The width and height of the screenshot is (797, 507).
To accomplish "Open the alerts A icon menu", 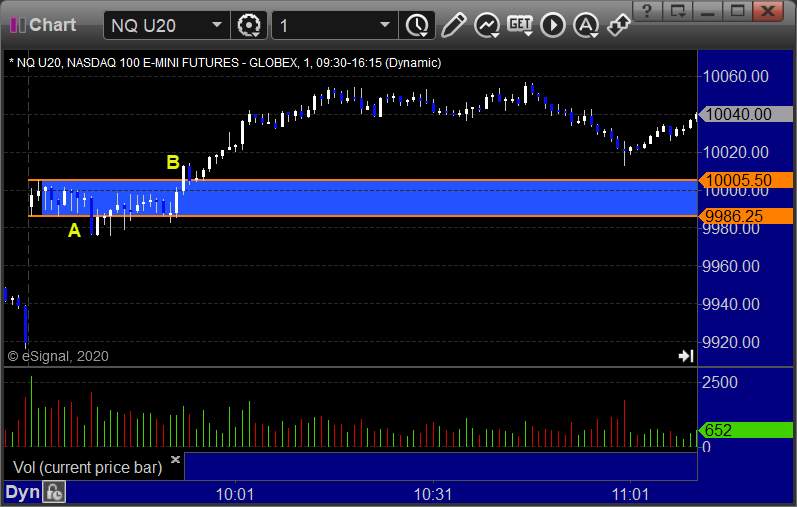I will (586, 25).
